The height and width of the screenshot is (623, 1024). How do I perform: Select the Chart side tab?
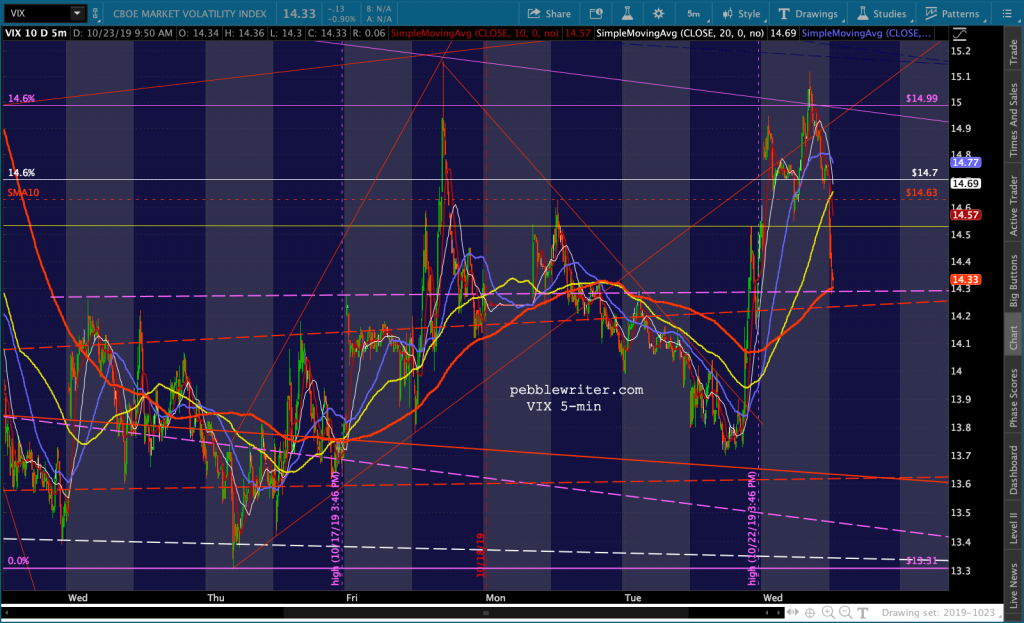(1014, 338)
